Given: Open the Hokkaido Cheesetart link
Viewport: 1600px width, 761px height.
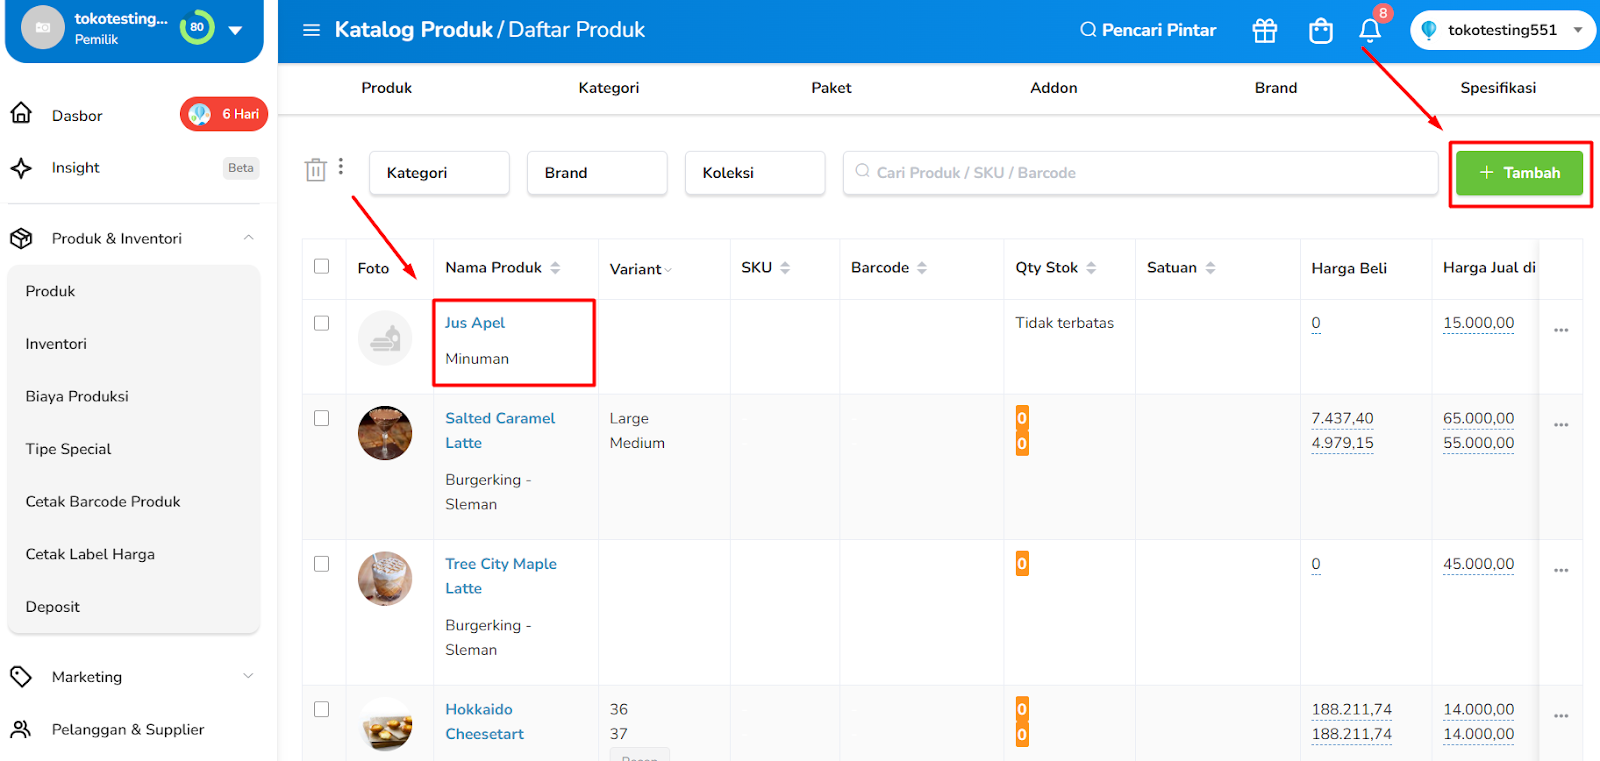Looking at the screenshot, I should (x=484, y=721).
